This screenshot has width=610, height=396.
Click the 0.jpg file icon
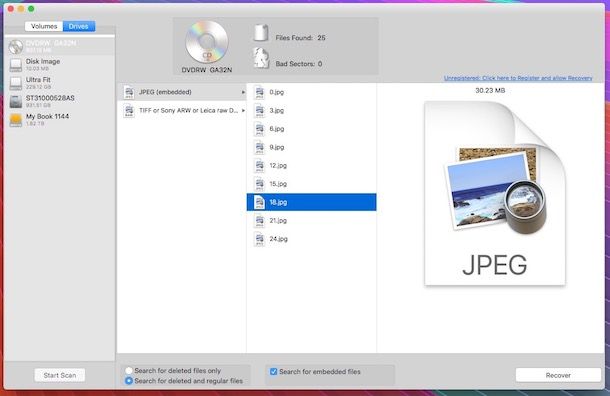(x=259, y=92)
